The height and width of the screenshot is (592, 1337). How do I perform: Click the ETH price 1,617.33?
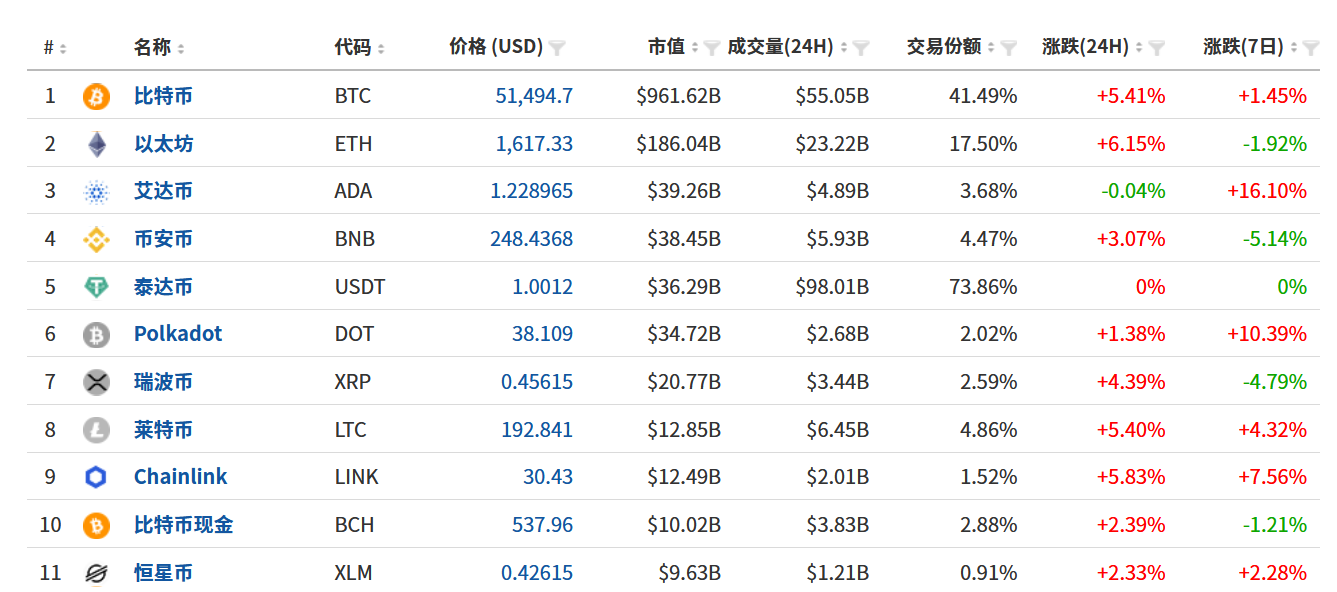coord(534,144)
